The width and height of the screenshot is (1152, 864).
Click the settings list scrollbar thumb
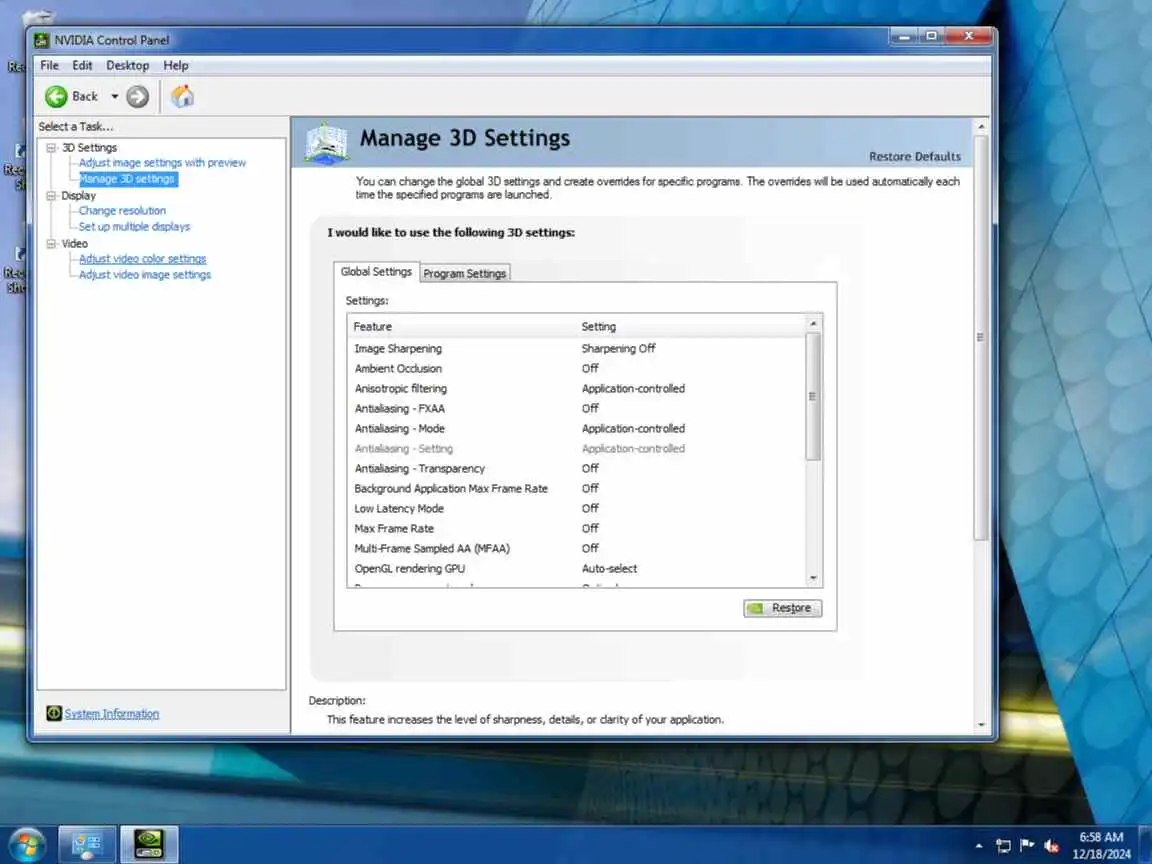813,397
